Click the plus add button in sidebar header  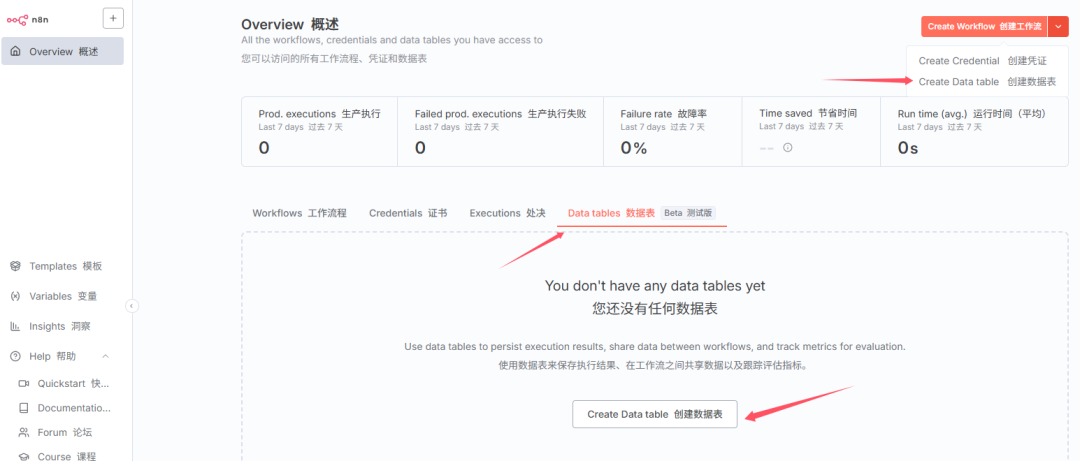click(113, 18)
